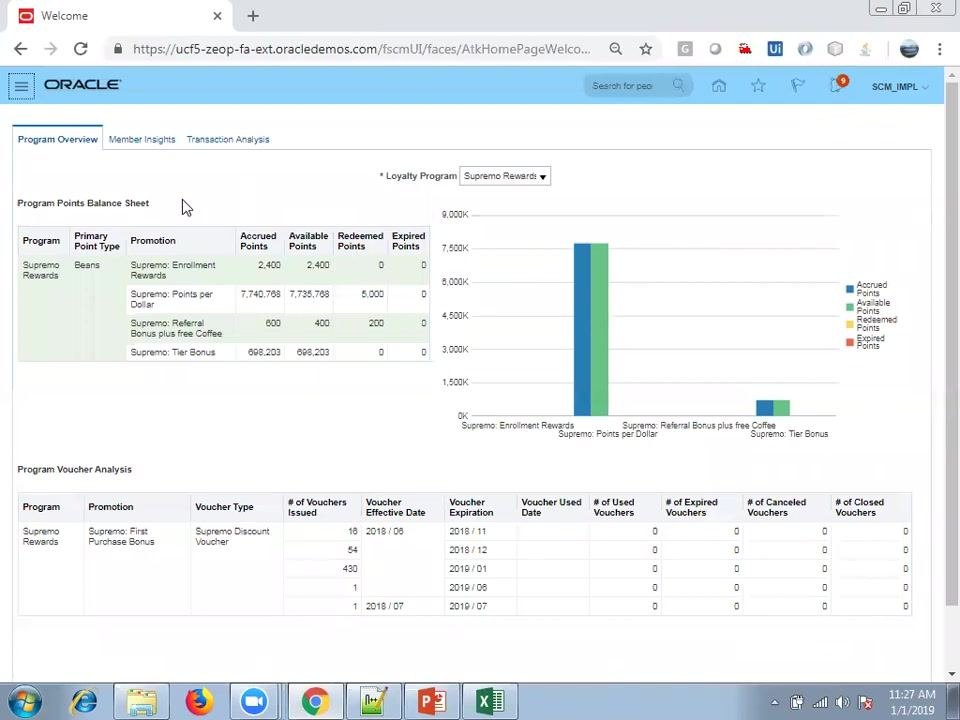The image size is (960, 720).
Task: Open Notepad++ from taskbar
Action: point(374,702)
